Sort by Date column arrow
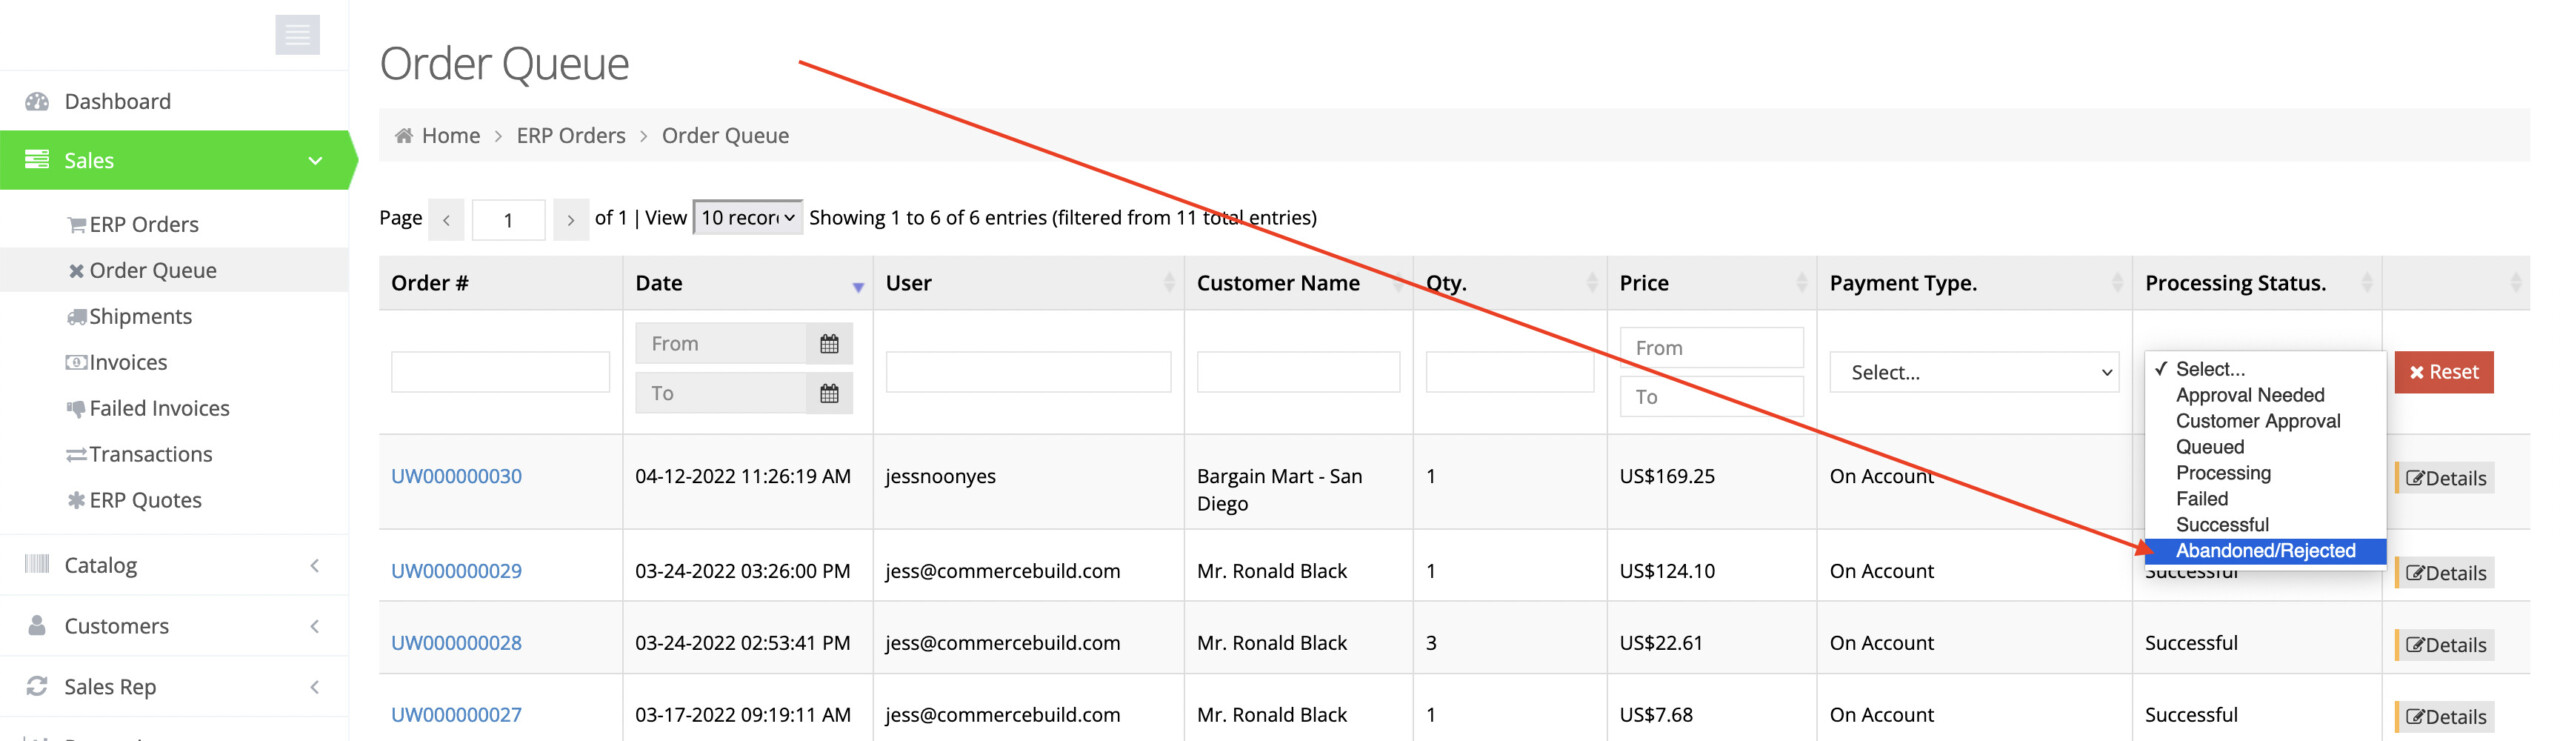 click(857, 286)
